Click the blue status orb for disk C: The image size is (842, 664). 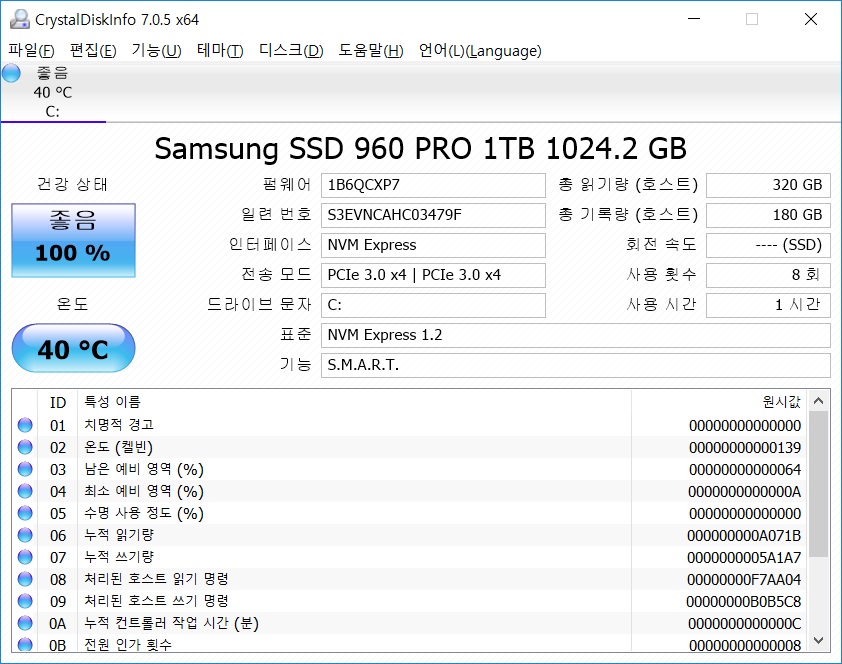pyautogui.click(x=11, y=73)
